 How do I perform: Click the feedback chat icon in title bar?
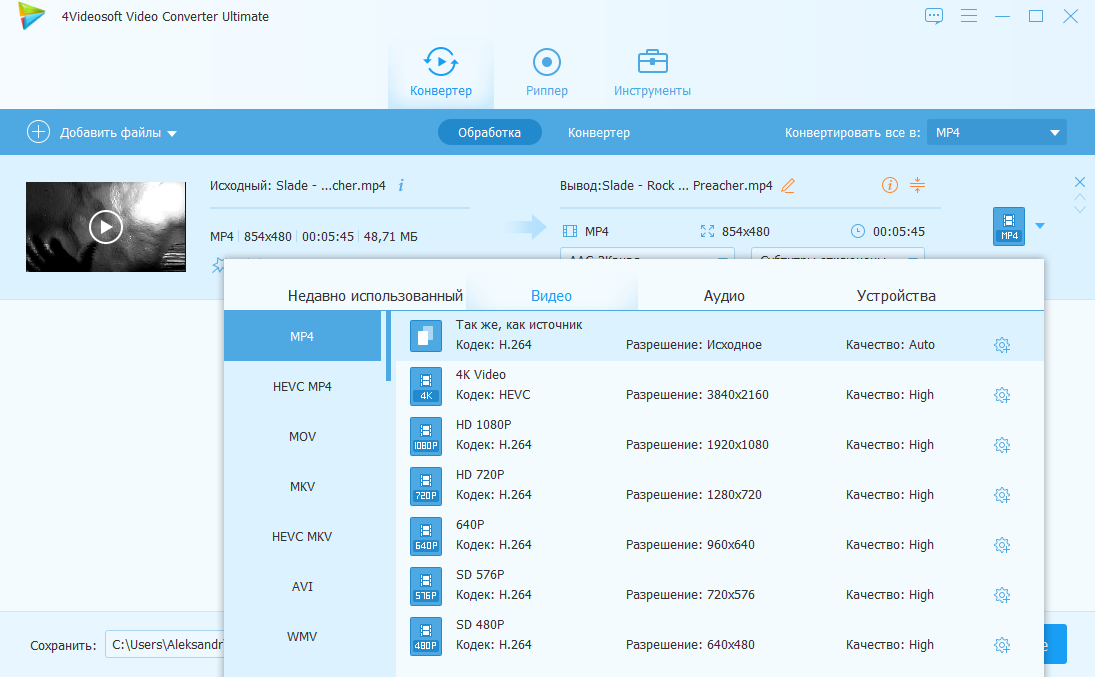[x=934, y=16]
